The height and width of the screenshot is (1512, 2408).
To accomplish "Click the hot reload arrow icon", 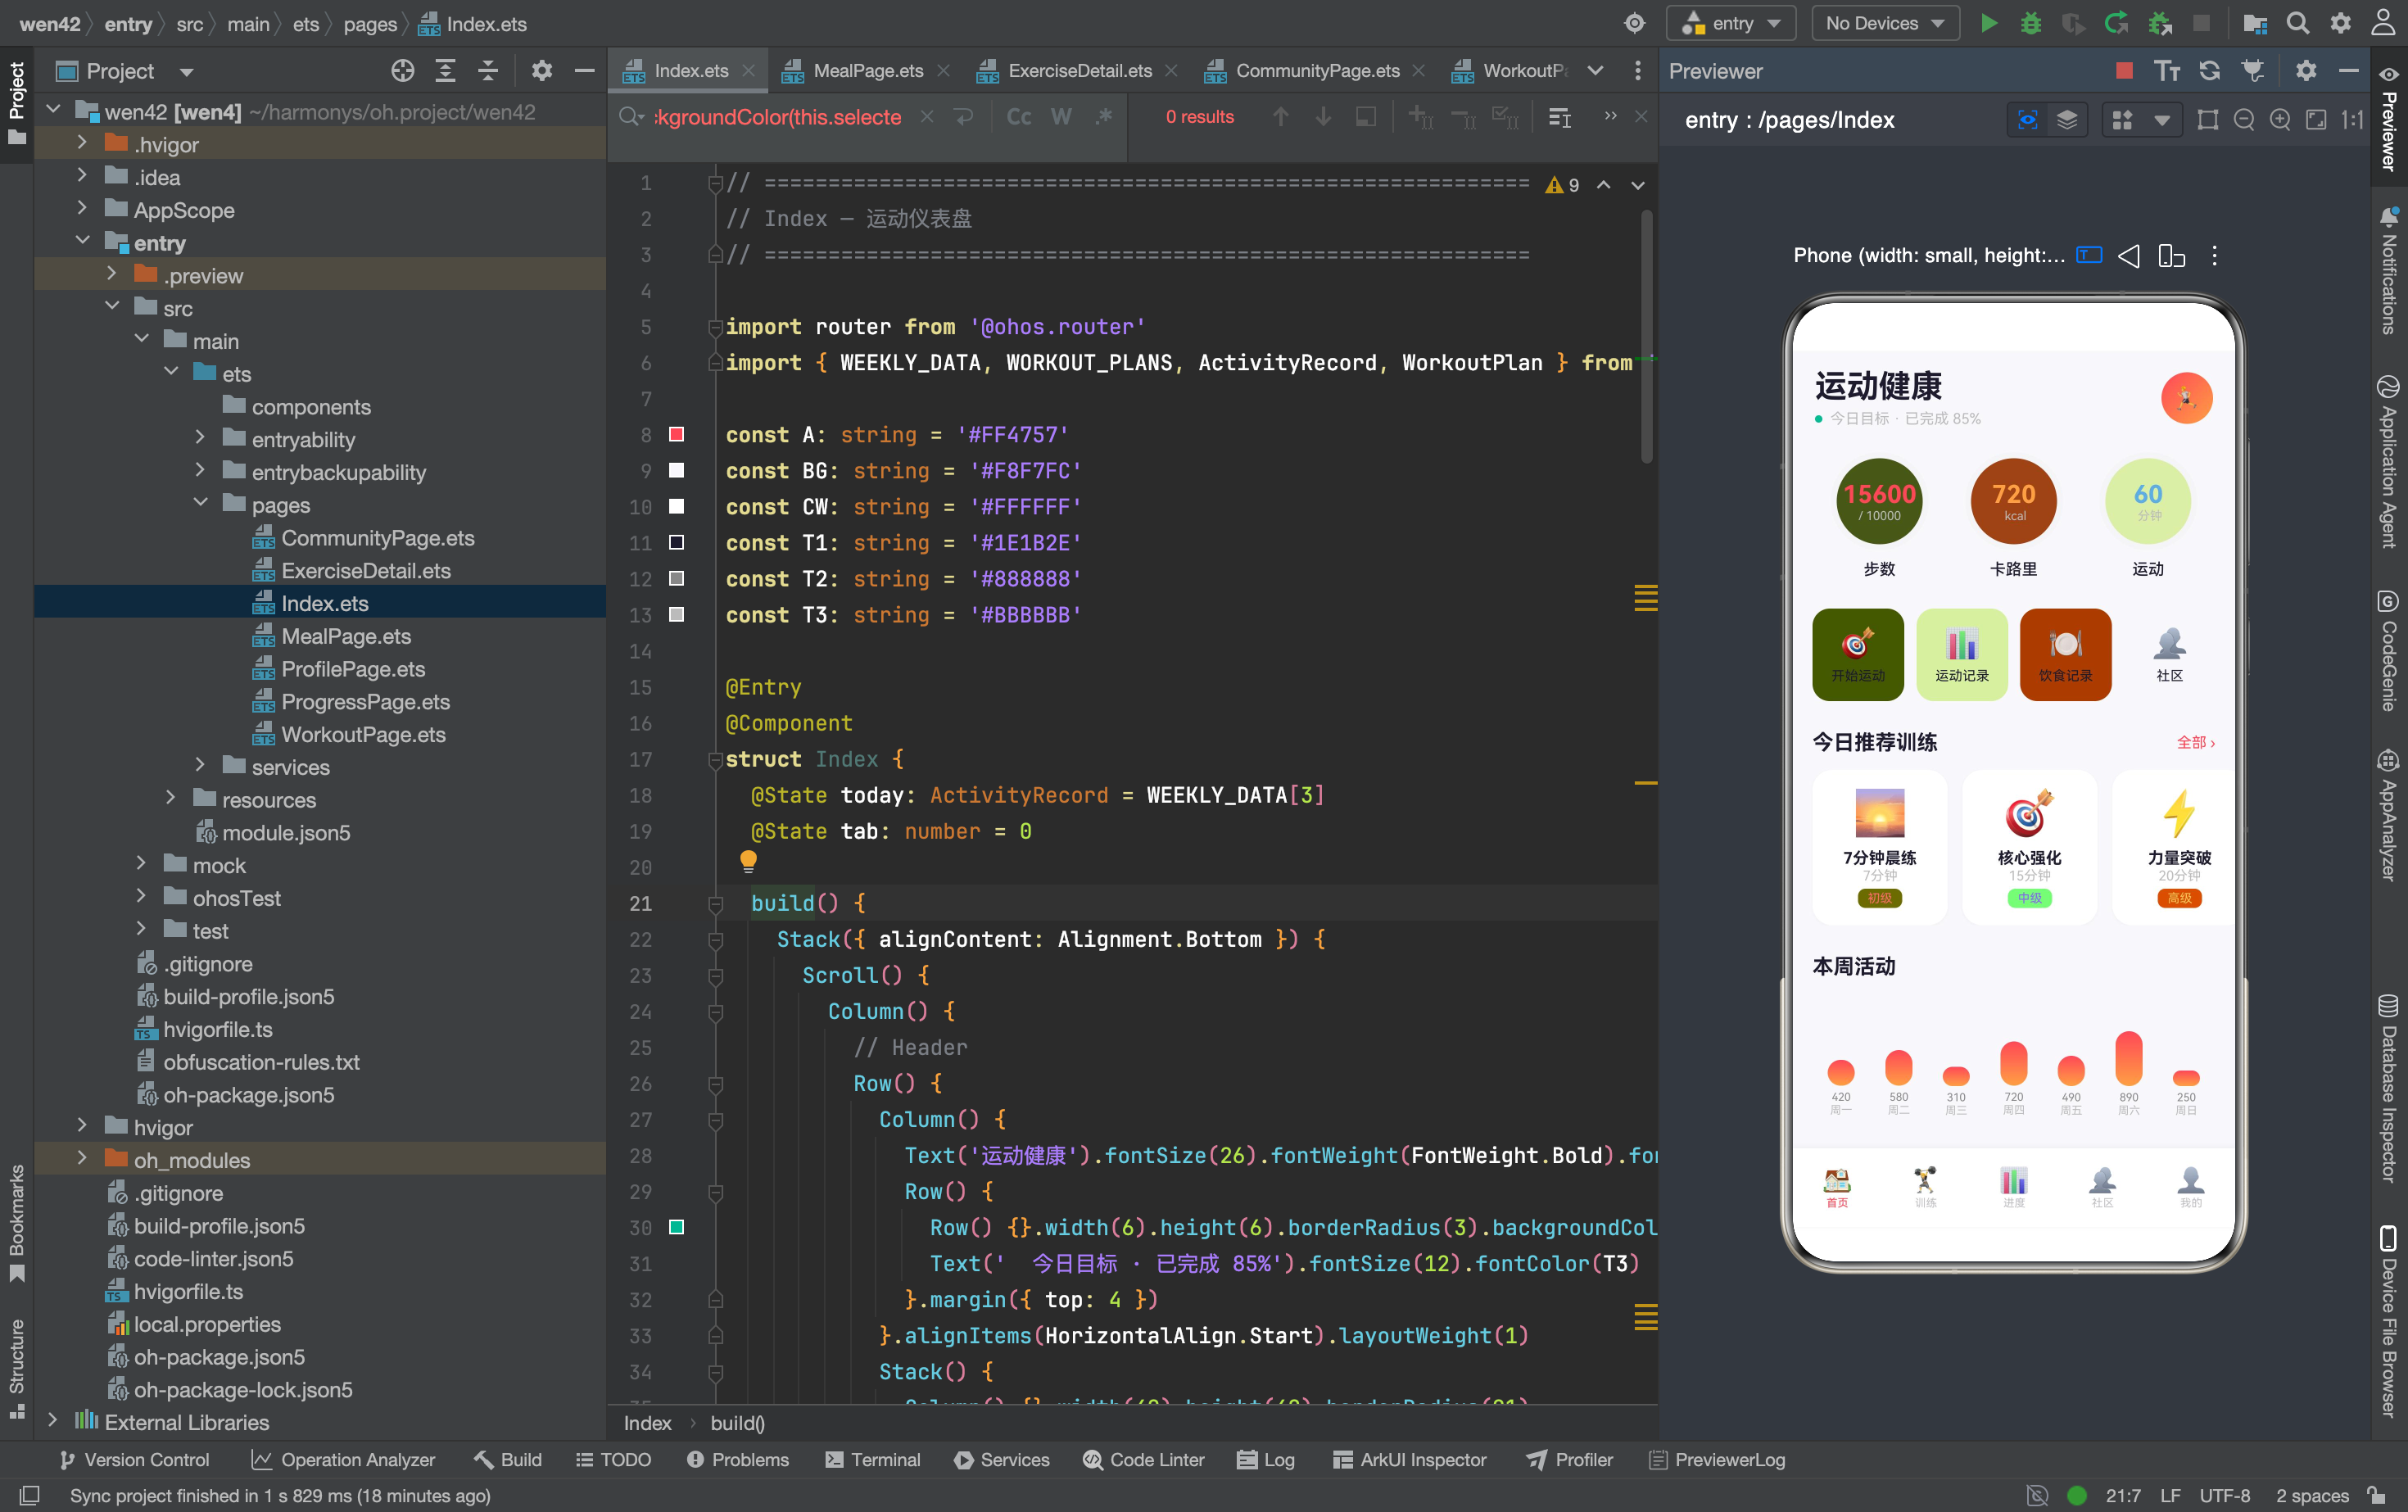I will pyautogui.click(x=2116, y=23).
